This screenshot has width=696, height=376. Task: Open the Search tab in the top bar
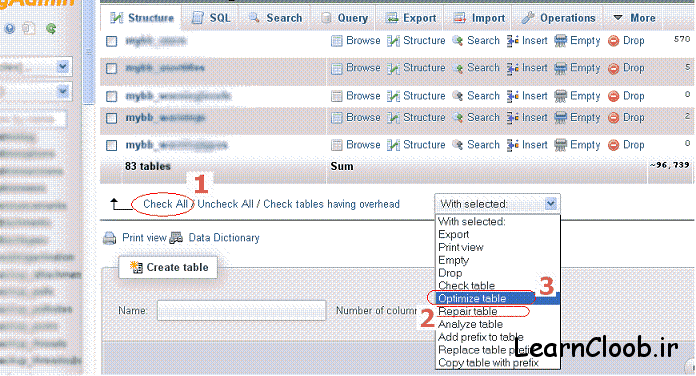point(276,18)
